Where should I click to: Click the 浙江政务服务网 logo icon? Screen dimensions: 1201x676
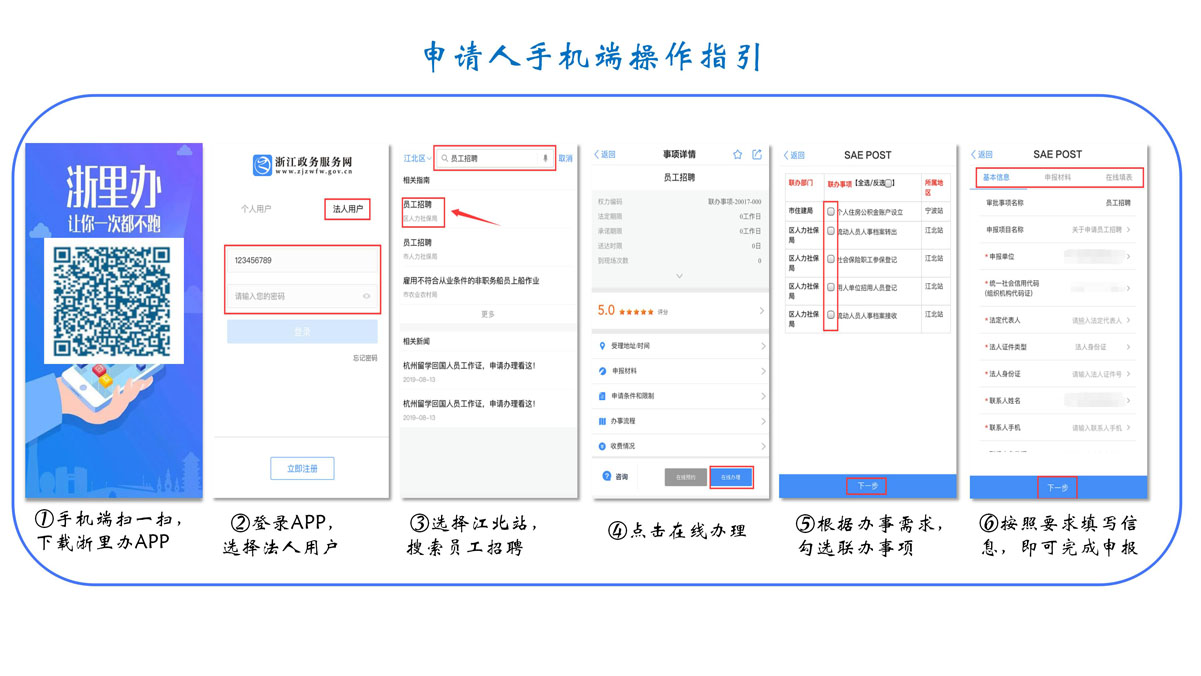pos(262,165)
